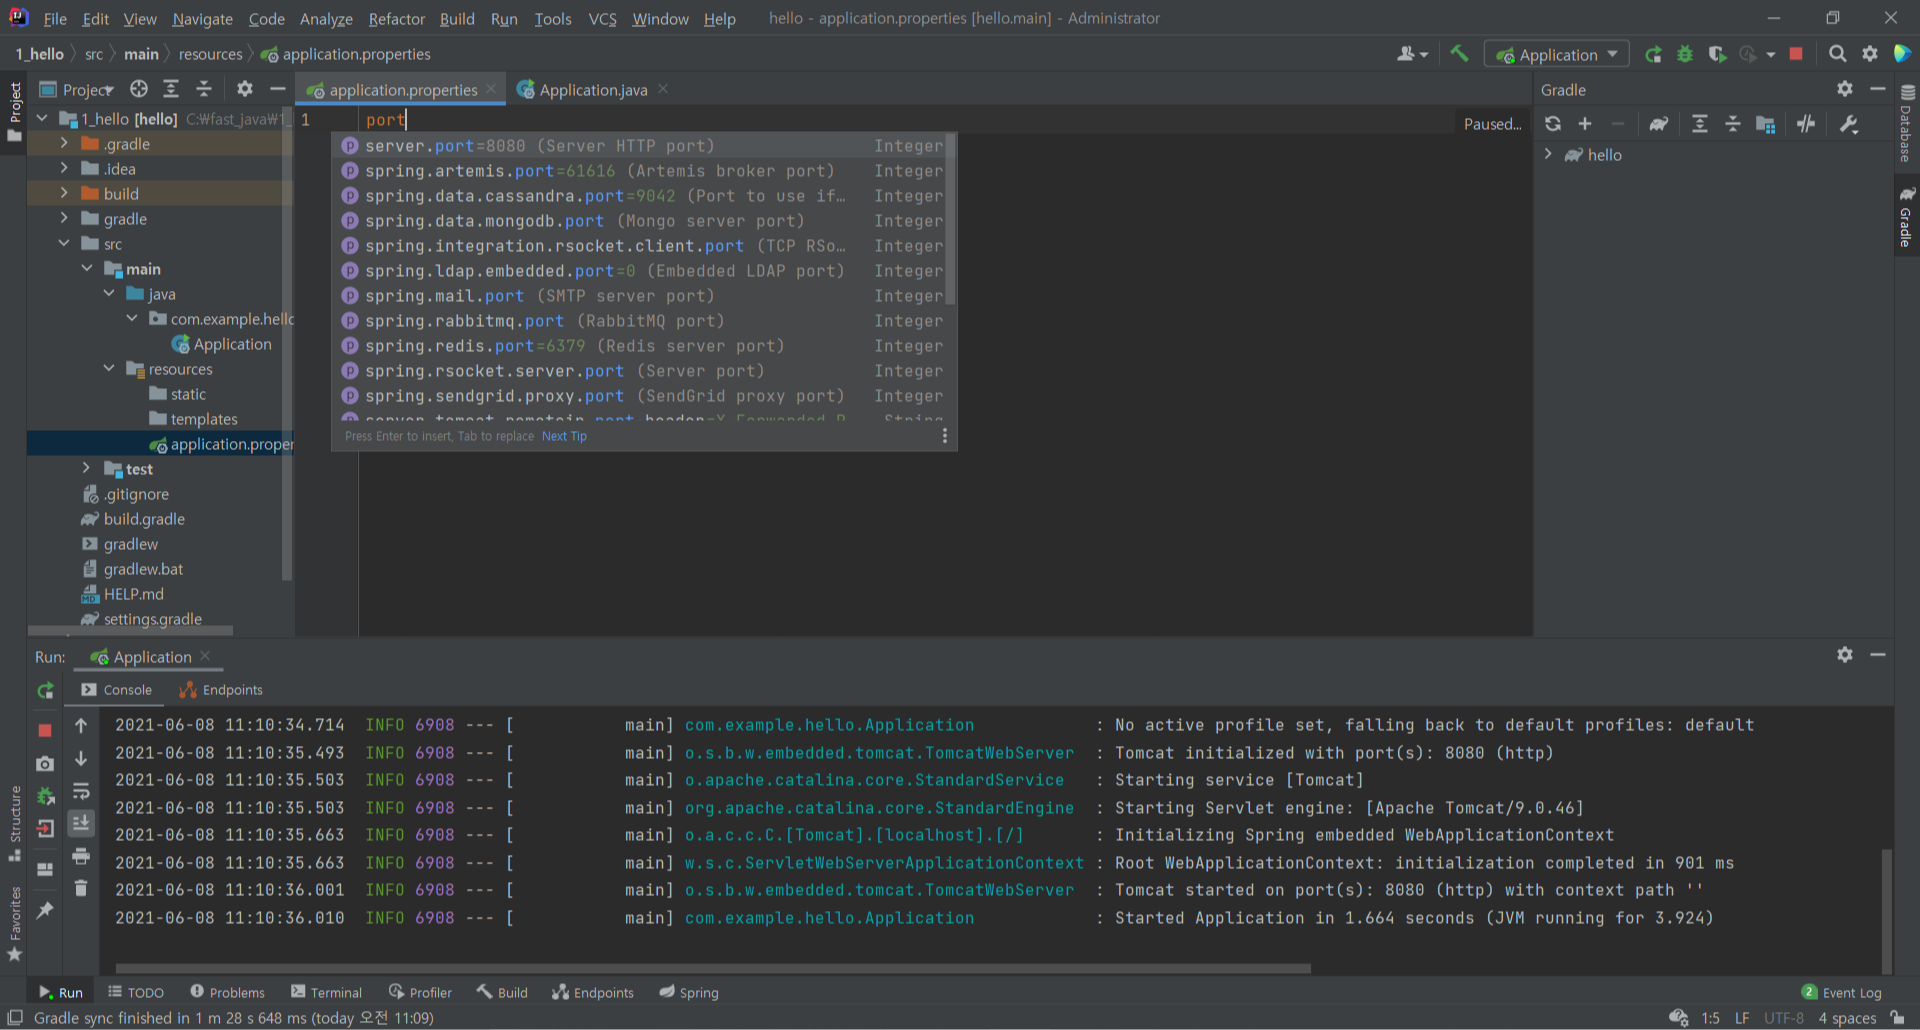Toggle Project side tool window
Screen dimensions: 1920x1030
(15, 110)
